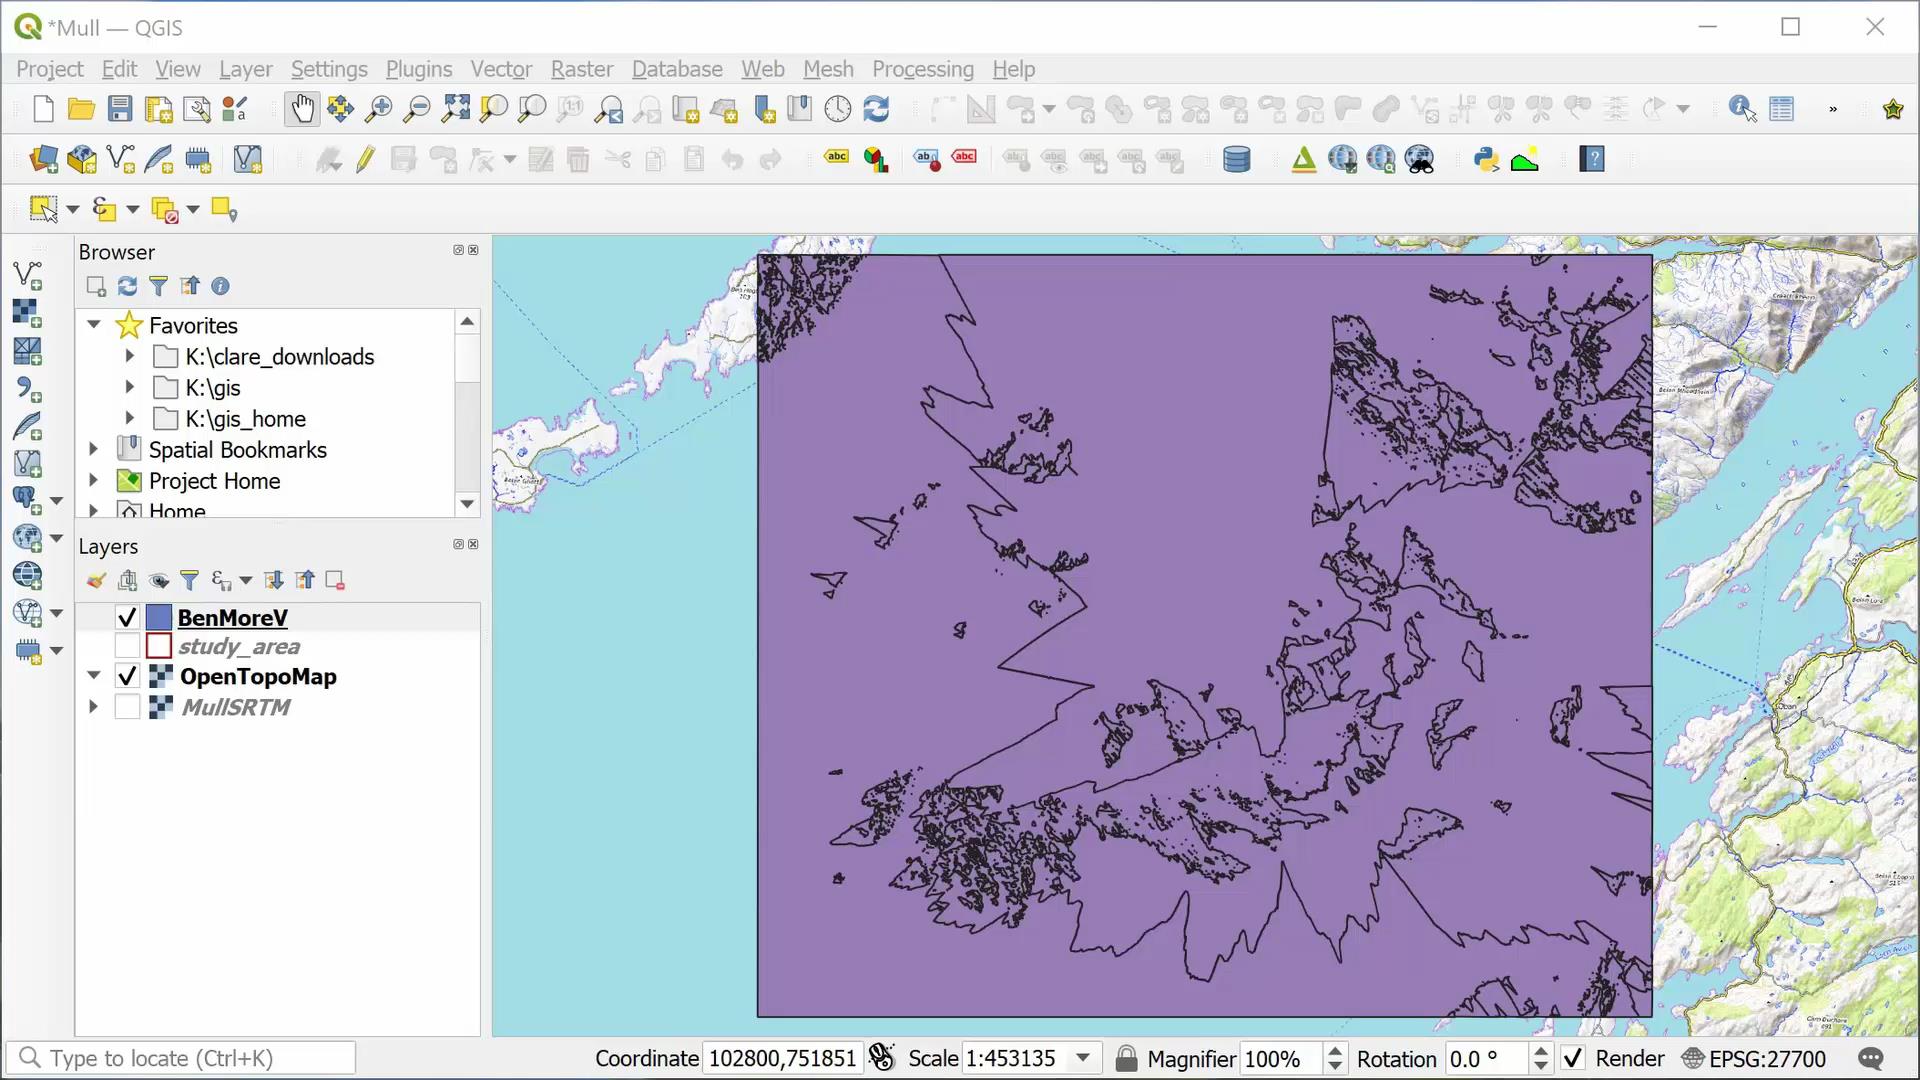
Task: Toggle the Render checkbox in status bar
Action: click(x=1573, y=1057)
